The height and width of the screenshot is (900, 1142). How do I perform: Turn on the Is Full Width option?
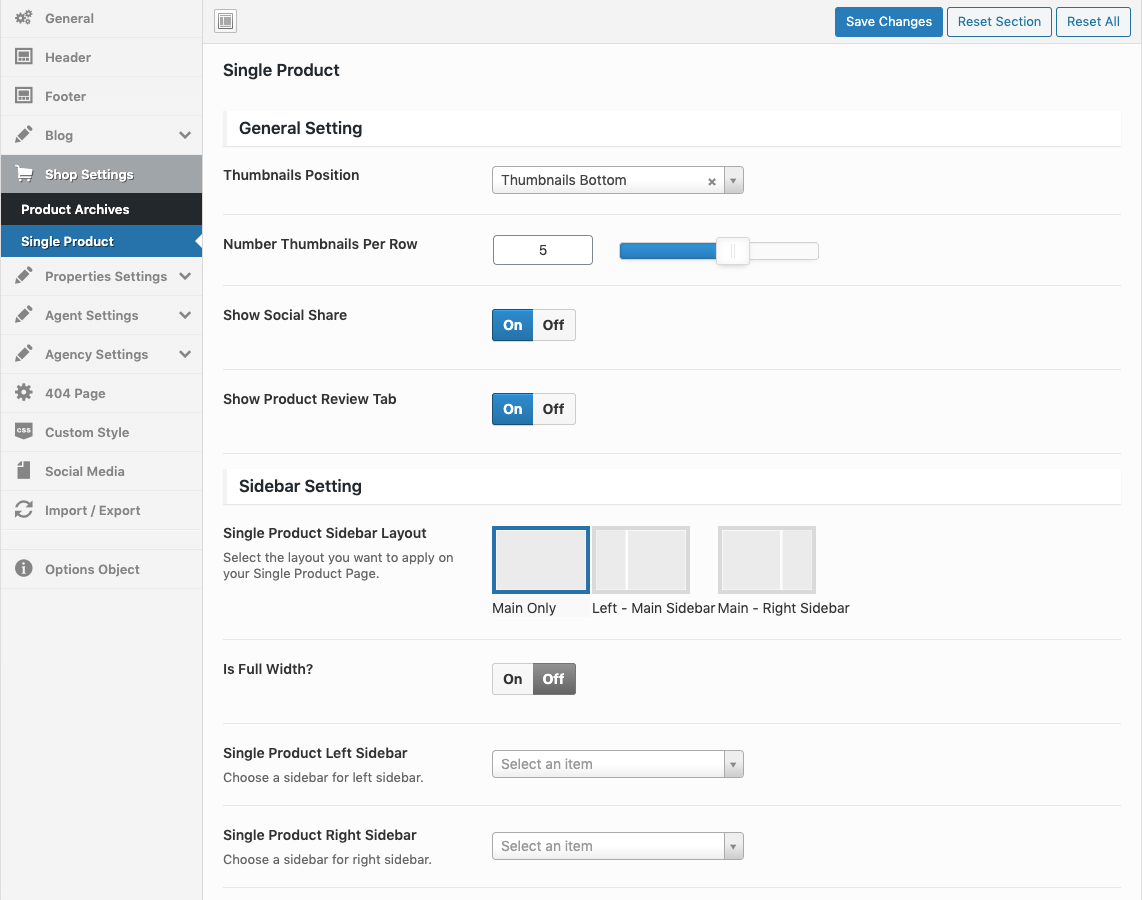tap(513, 679)
